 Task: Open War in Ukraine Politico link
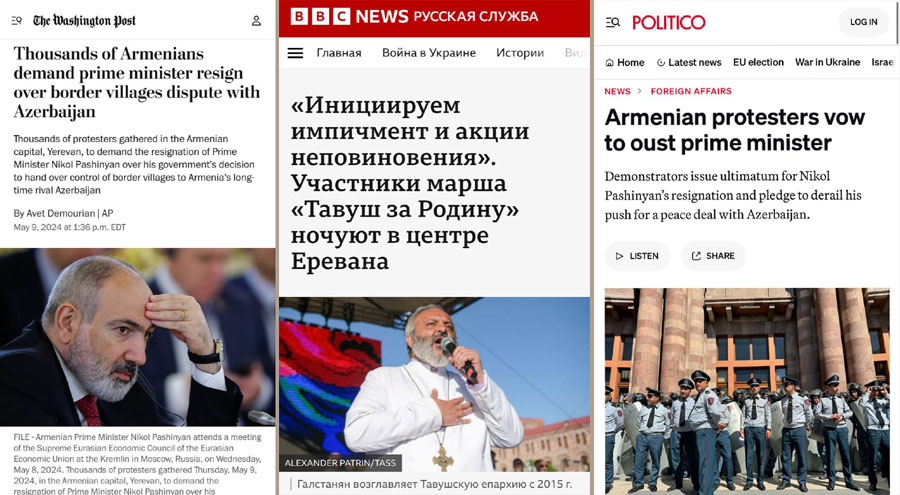(827, 62)
